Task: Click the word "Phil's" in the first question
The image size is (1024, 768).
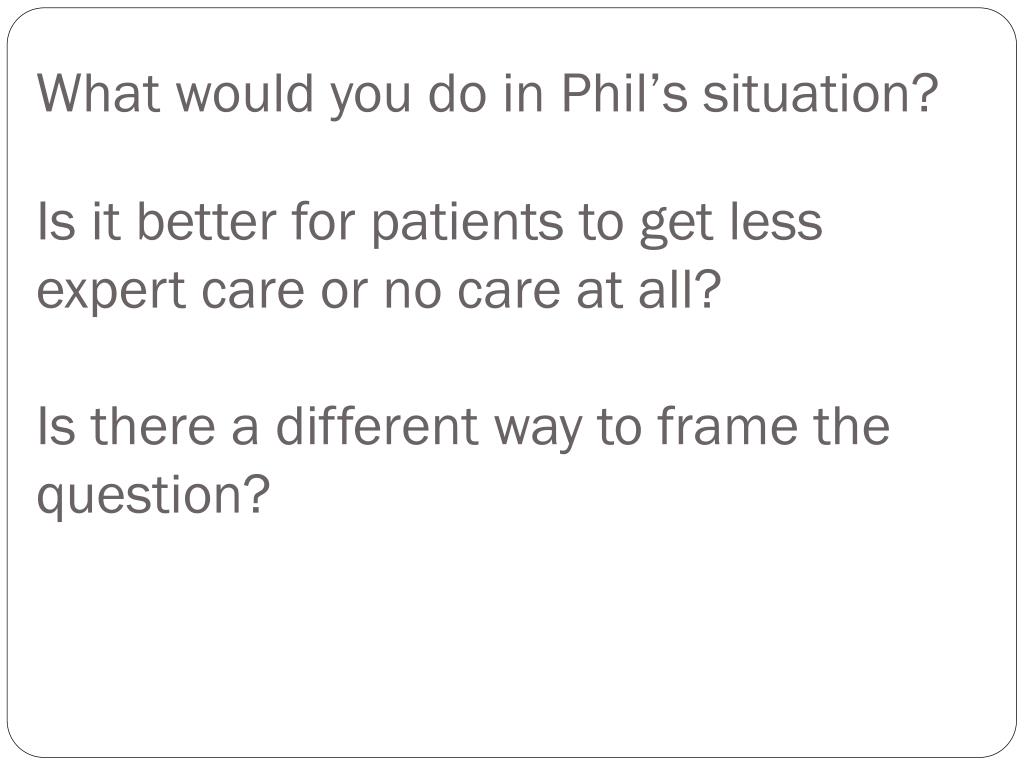Action: point(624,93)
